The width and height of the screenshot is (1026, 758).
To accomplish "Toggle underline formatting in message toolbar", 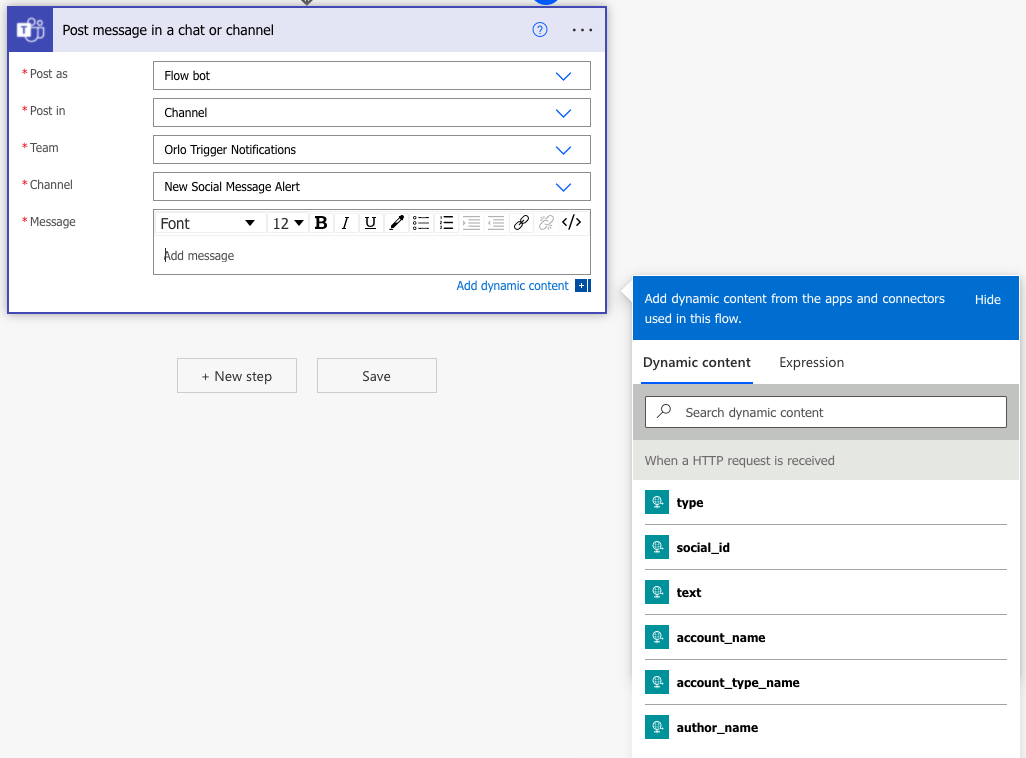I will [x=370, y=223].
